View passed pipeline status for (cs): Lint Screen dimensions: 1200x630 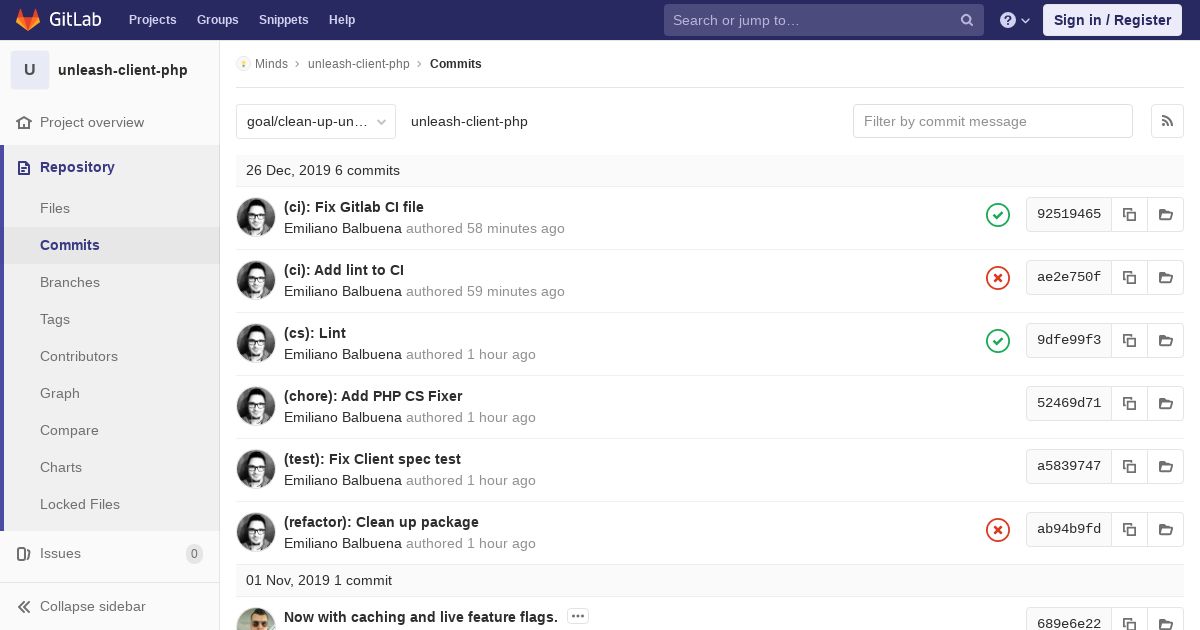(998, 340)
